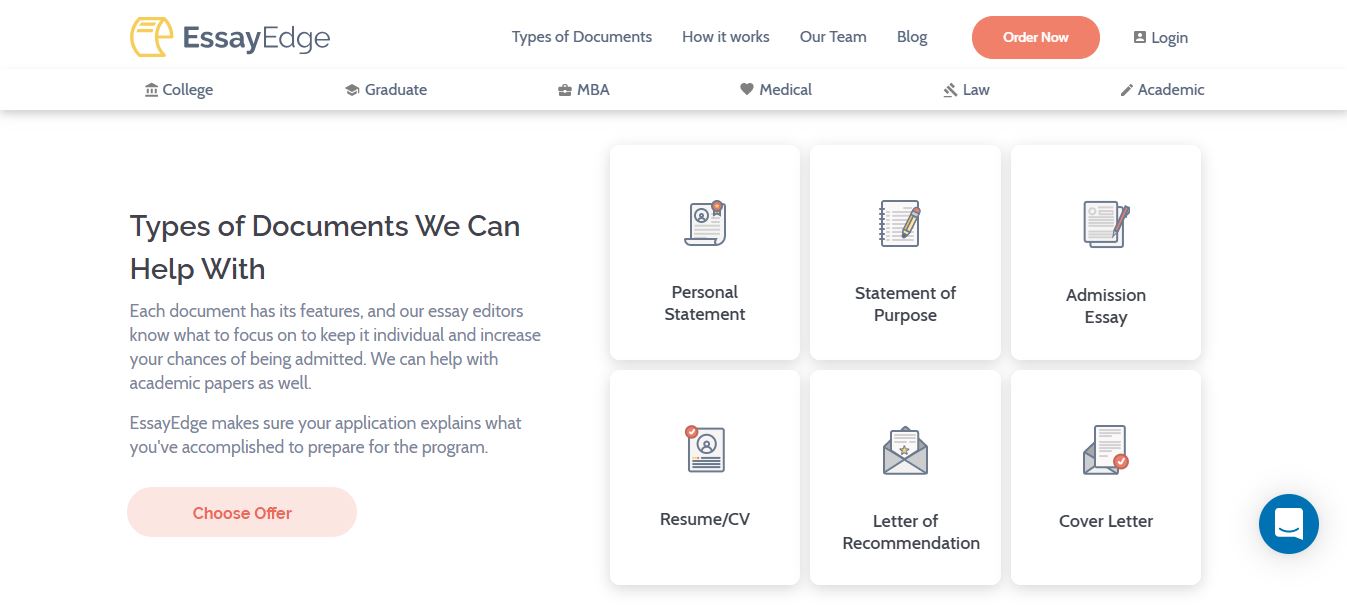Select the College category label
Screen dimensions: 1347x612
(188, 90)
